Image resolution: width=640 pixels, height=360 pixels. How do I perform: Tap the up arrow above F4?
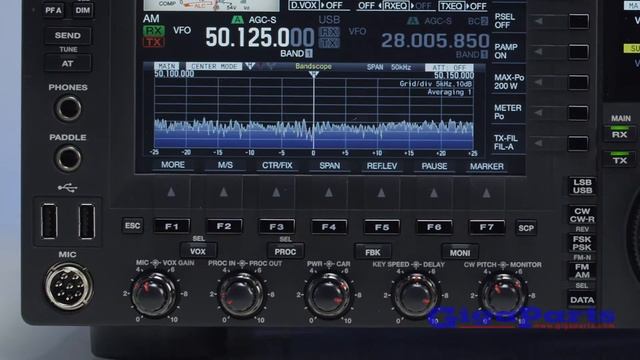(329, 193)
